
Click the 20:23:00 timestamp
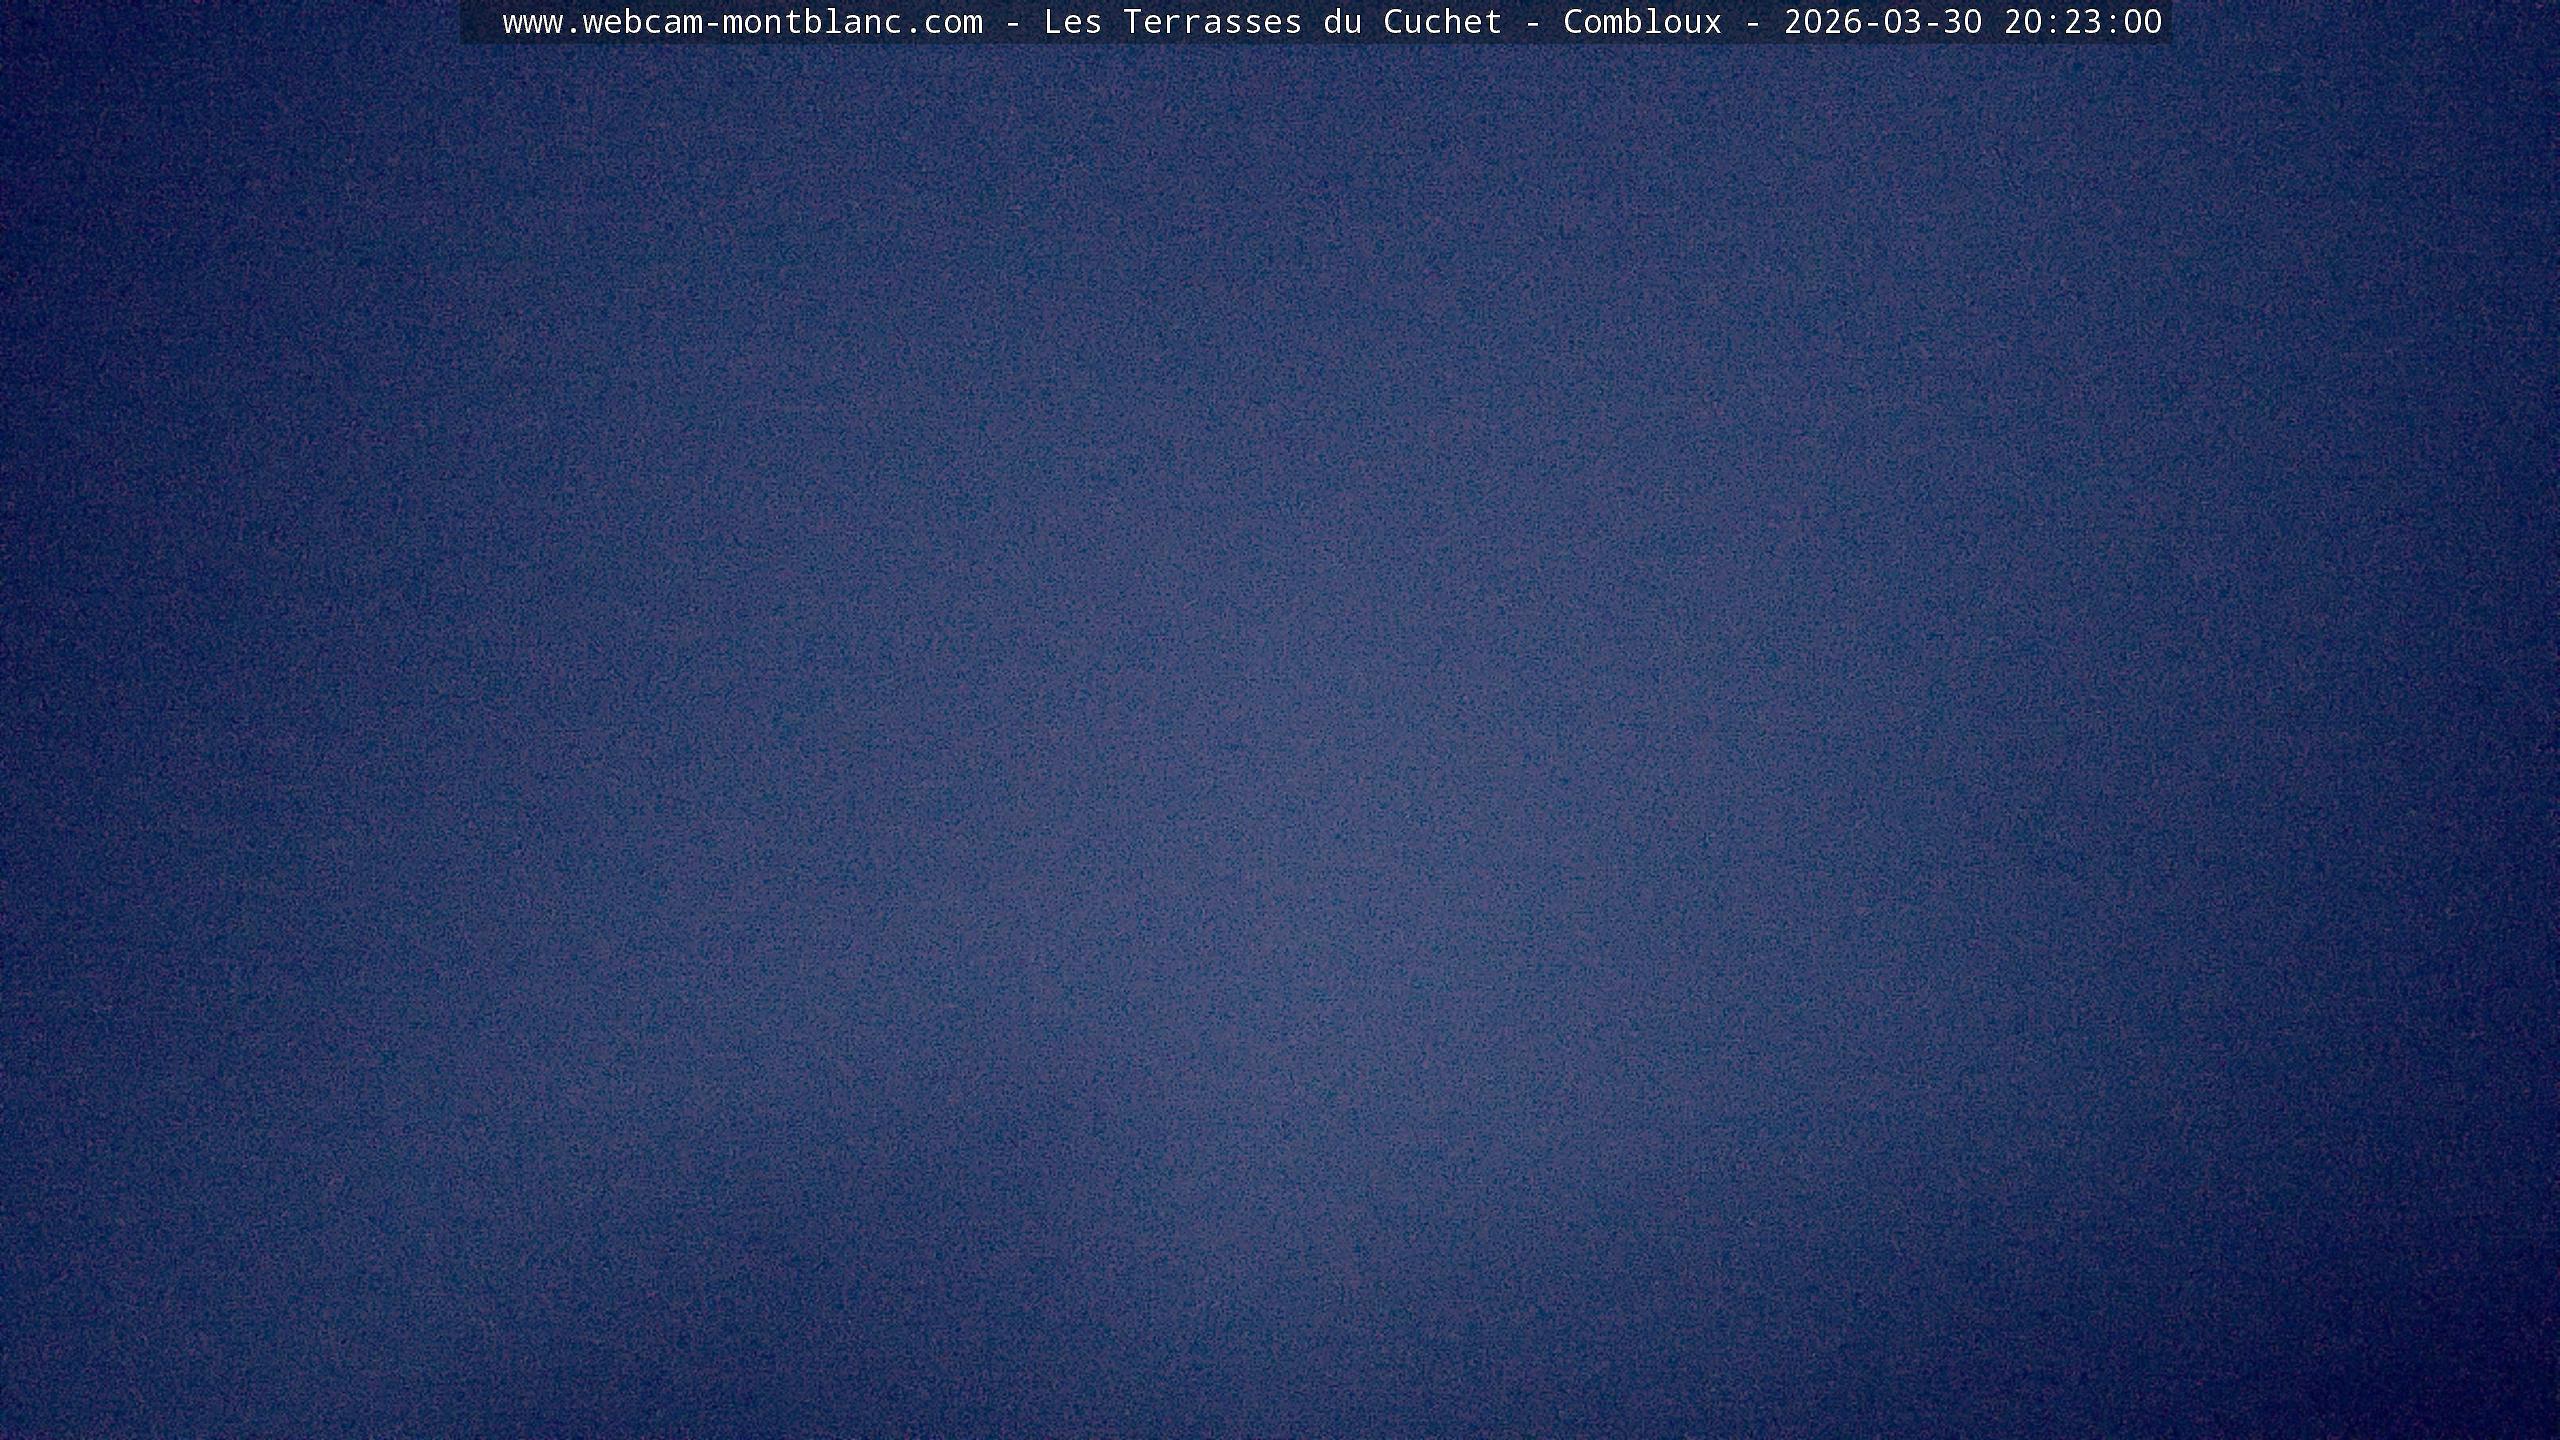click(2082, 22)
